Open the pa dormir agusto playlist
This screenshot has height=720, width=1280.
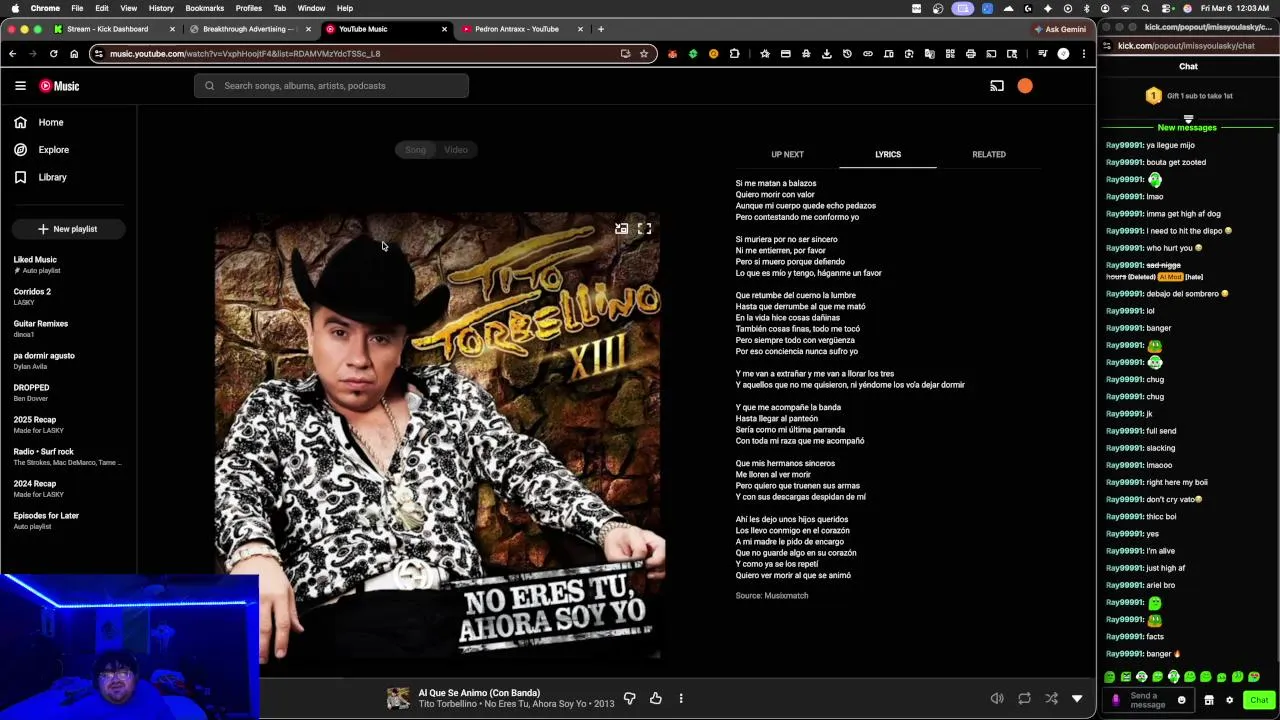click(x=68, y=361)
